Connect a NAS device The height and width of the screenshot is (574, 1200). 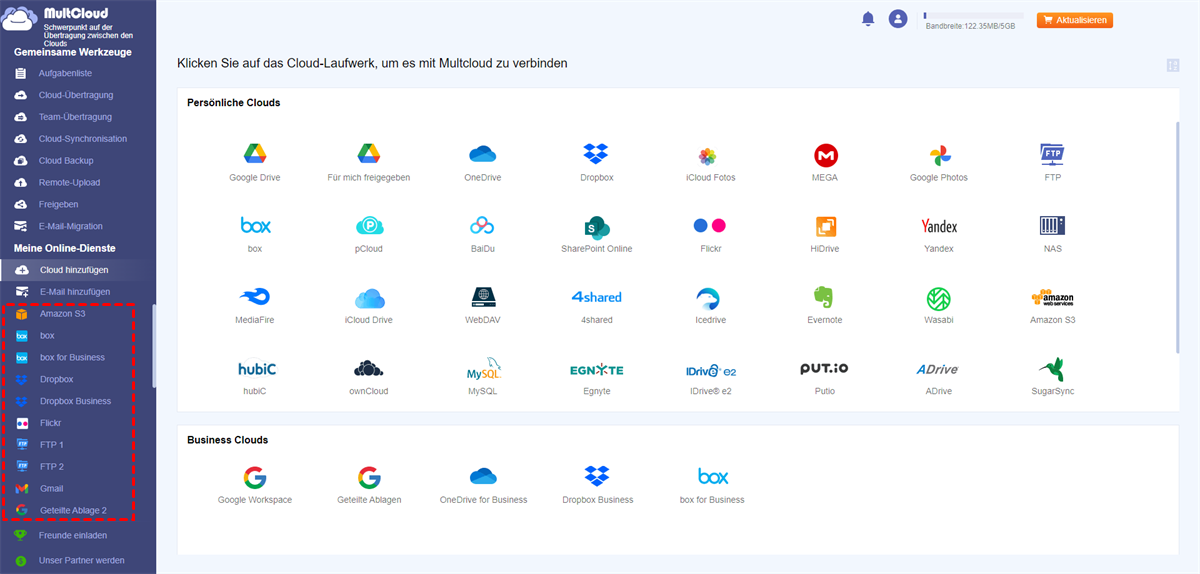1052,234
